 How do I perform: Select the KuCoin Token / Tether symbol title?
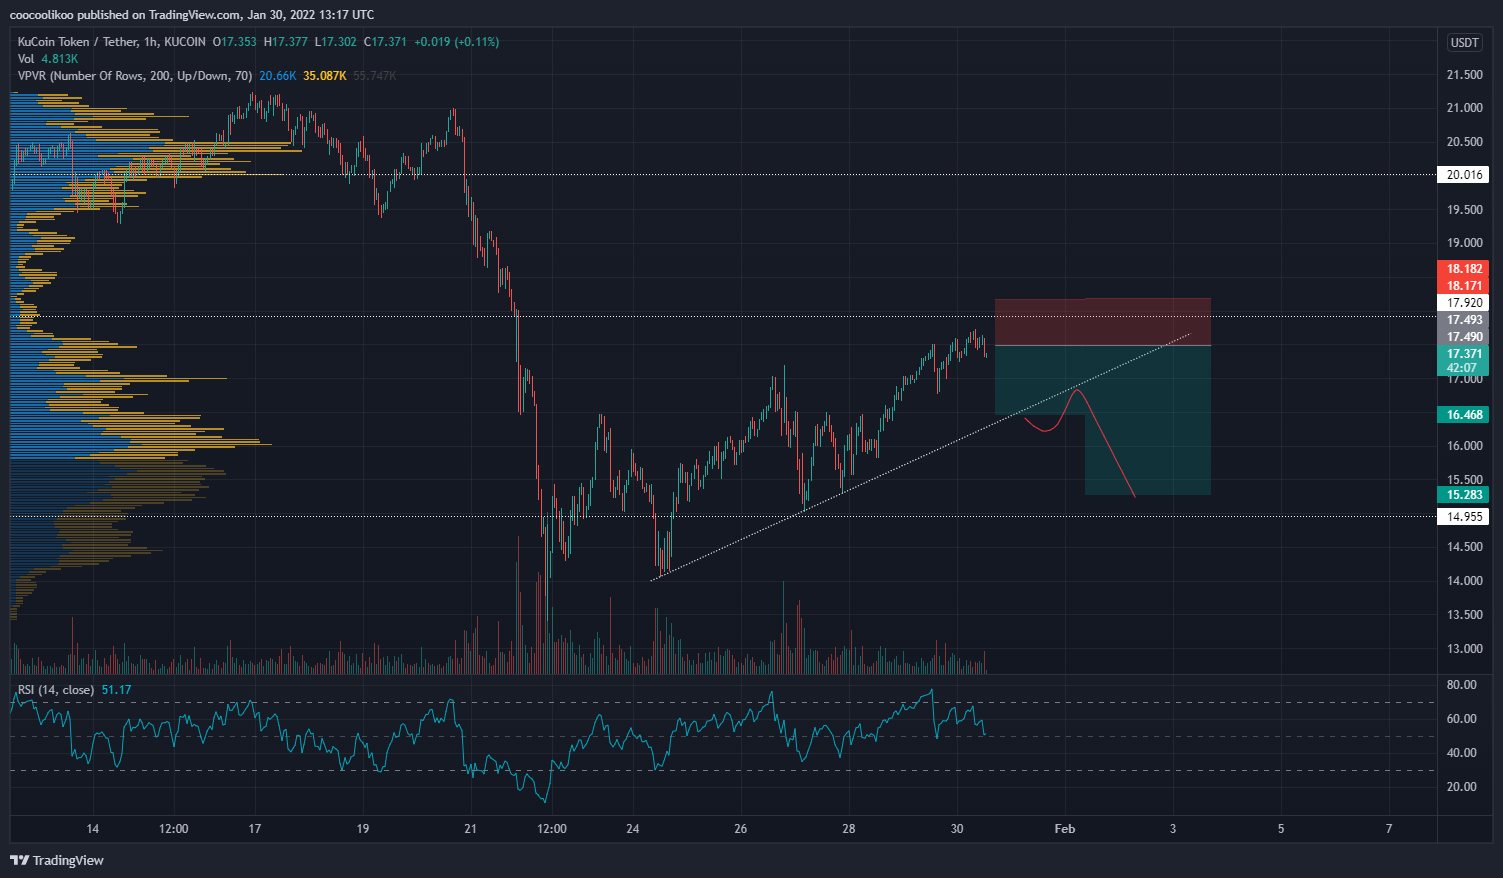111,42
